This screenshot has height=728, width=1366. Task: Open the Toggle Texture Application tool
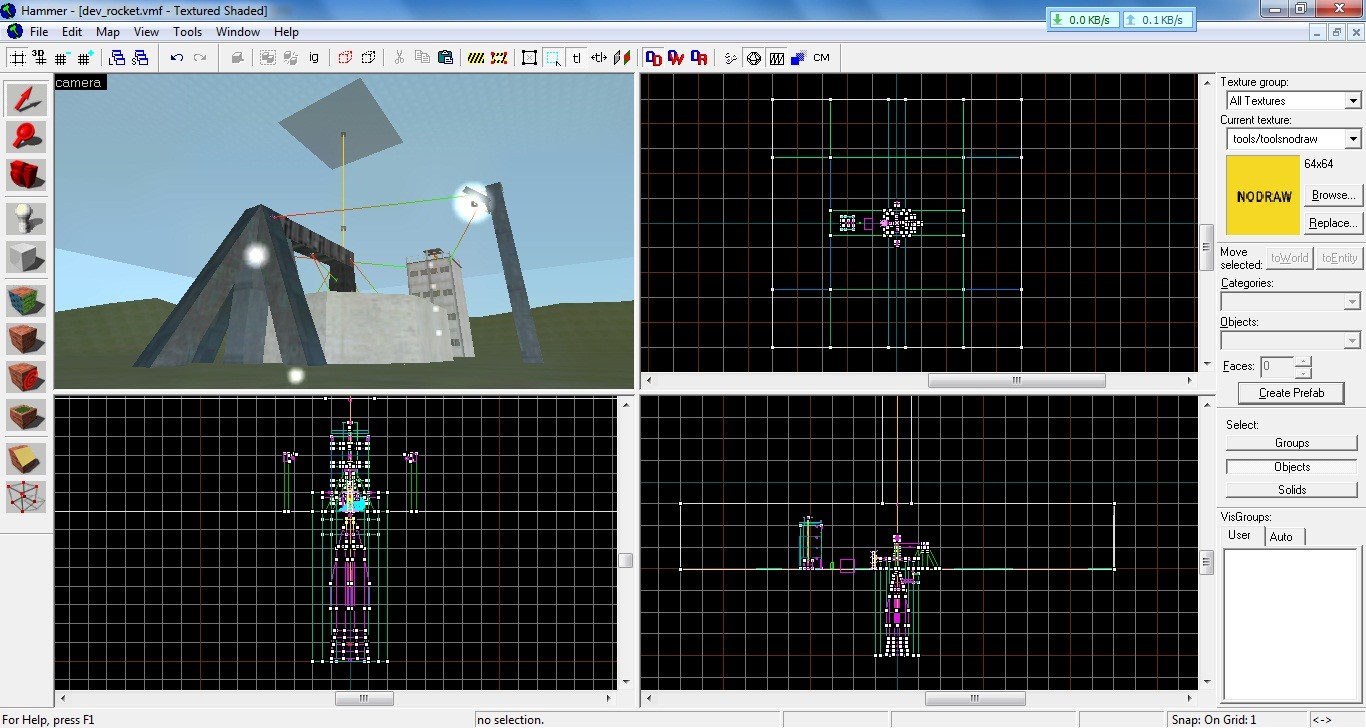pos(27,301)
